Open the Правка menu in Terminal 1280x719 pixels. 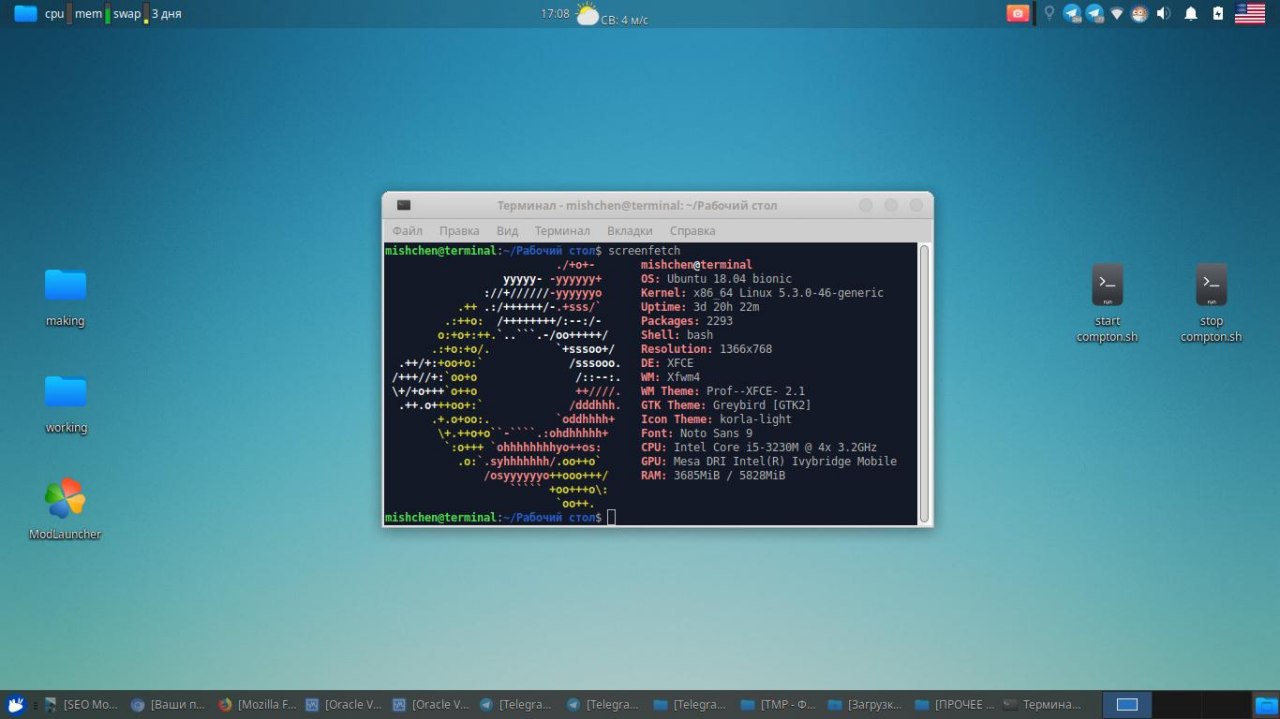pyautogui.click(x=459, y=231)
